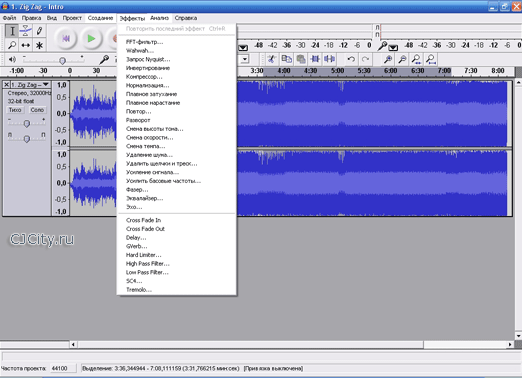Choose Плавное затухание effect
The width and height of the screenshot is (522, 378).
point(177,94)
